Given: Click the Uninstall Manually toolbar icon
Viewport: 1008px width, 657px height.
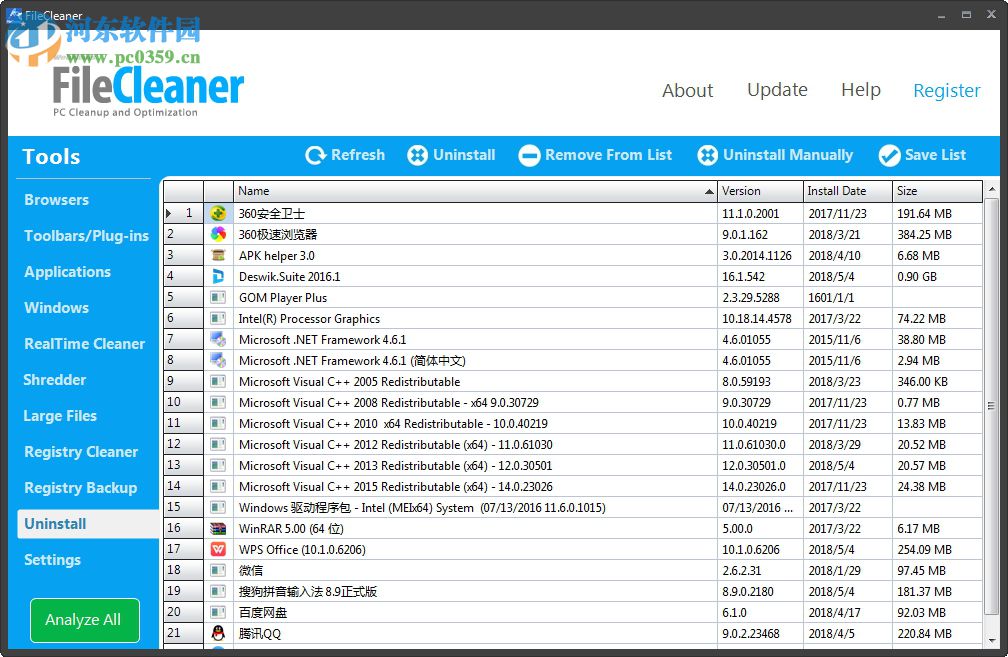Looking at the screenshot, I should coord(711,155).
